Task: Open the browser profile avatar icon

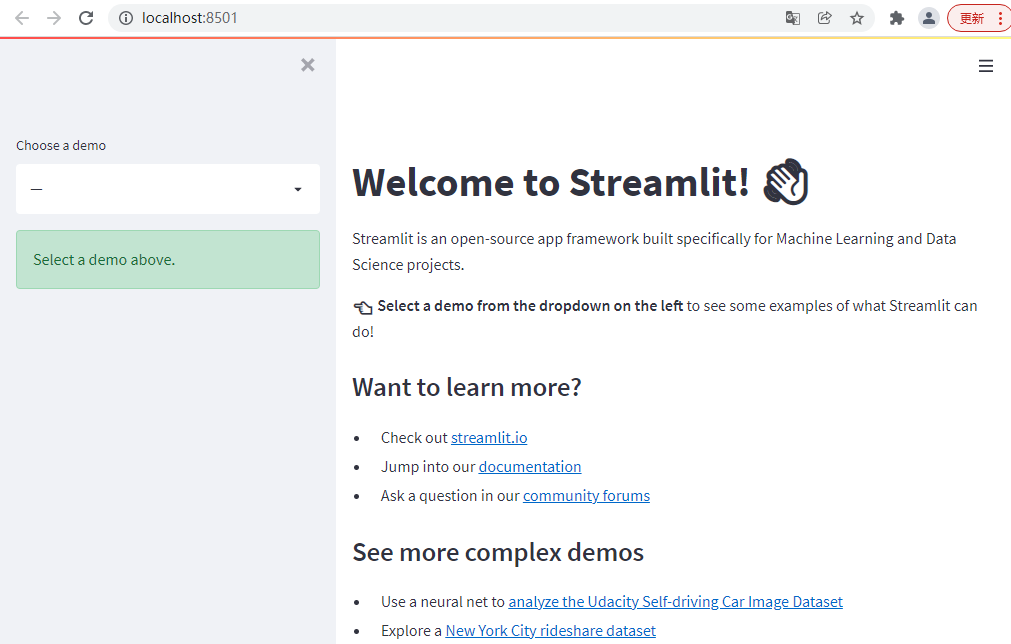Action: (929, 18)
